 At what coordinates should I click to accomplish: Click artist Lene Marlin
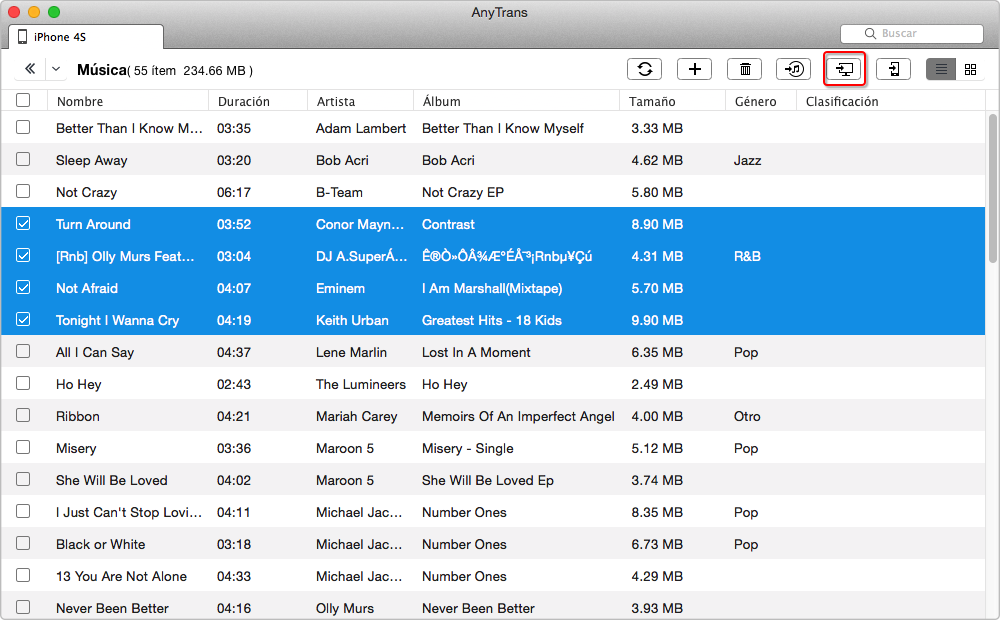[351, 352]
